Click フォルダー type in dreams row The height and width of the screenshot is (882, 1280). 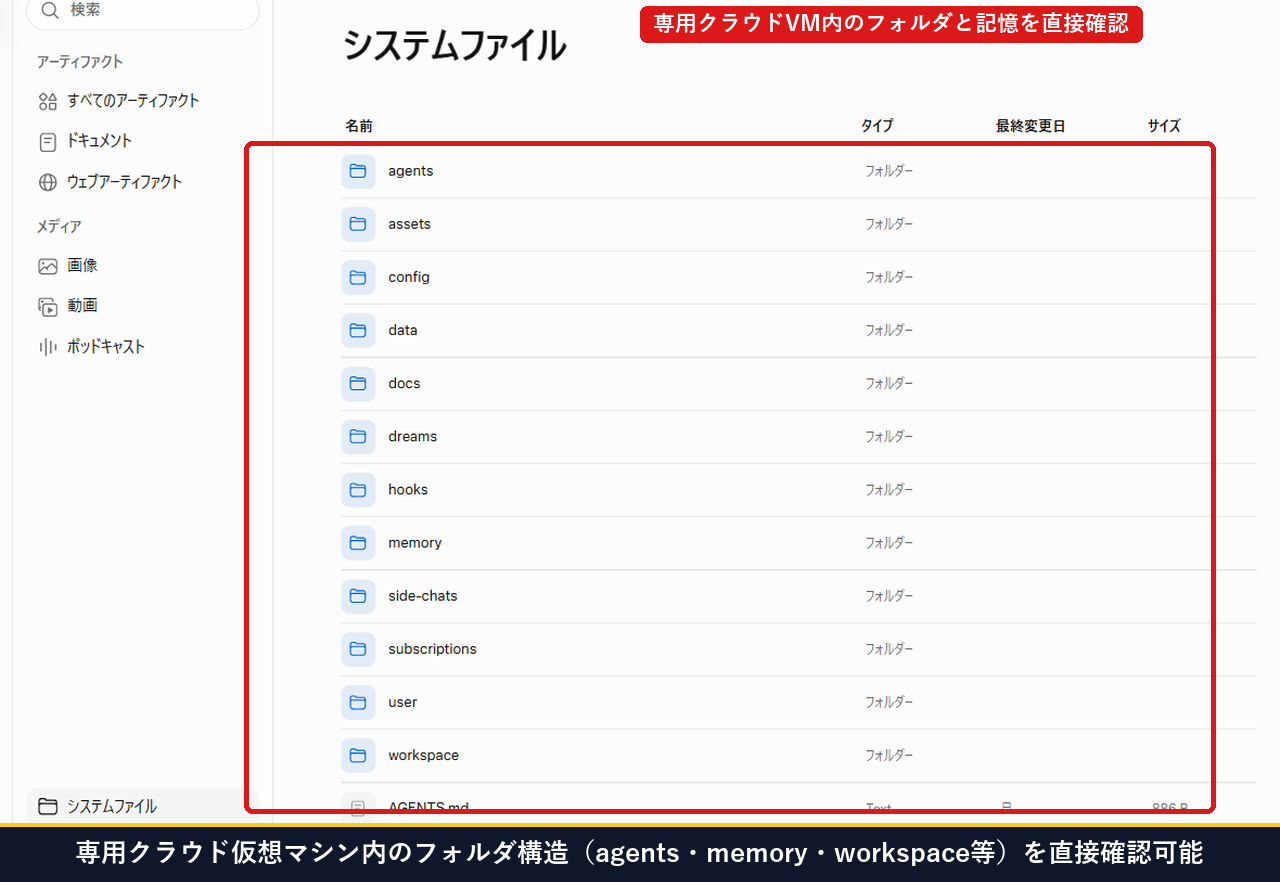click(889, 436)
